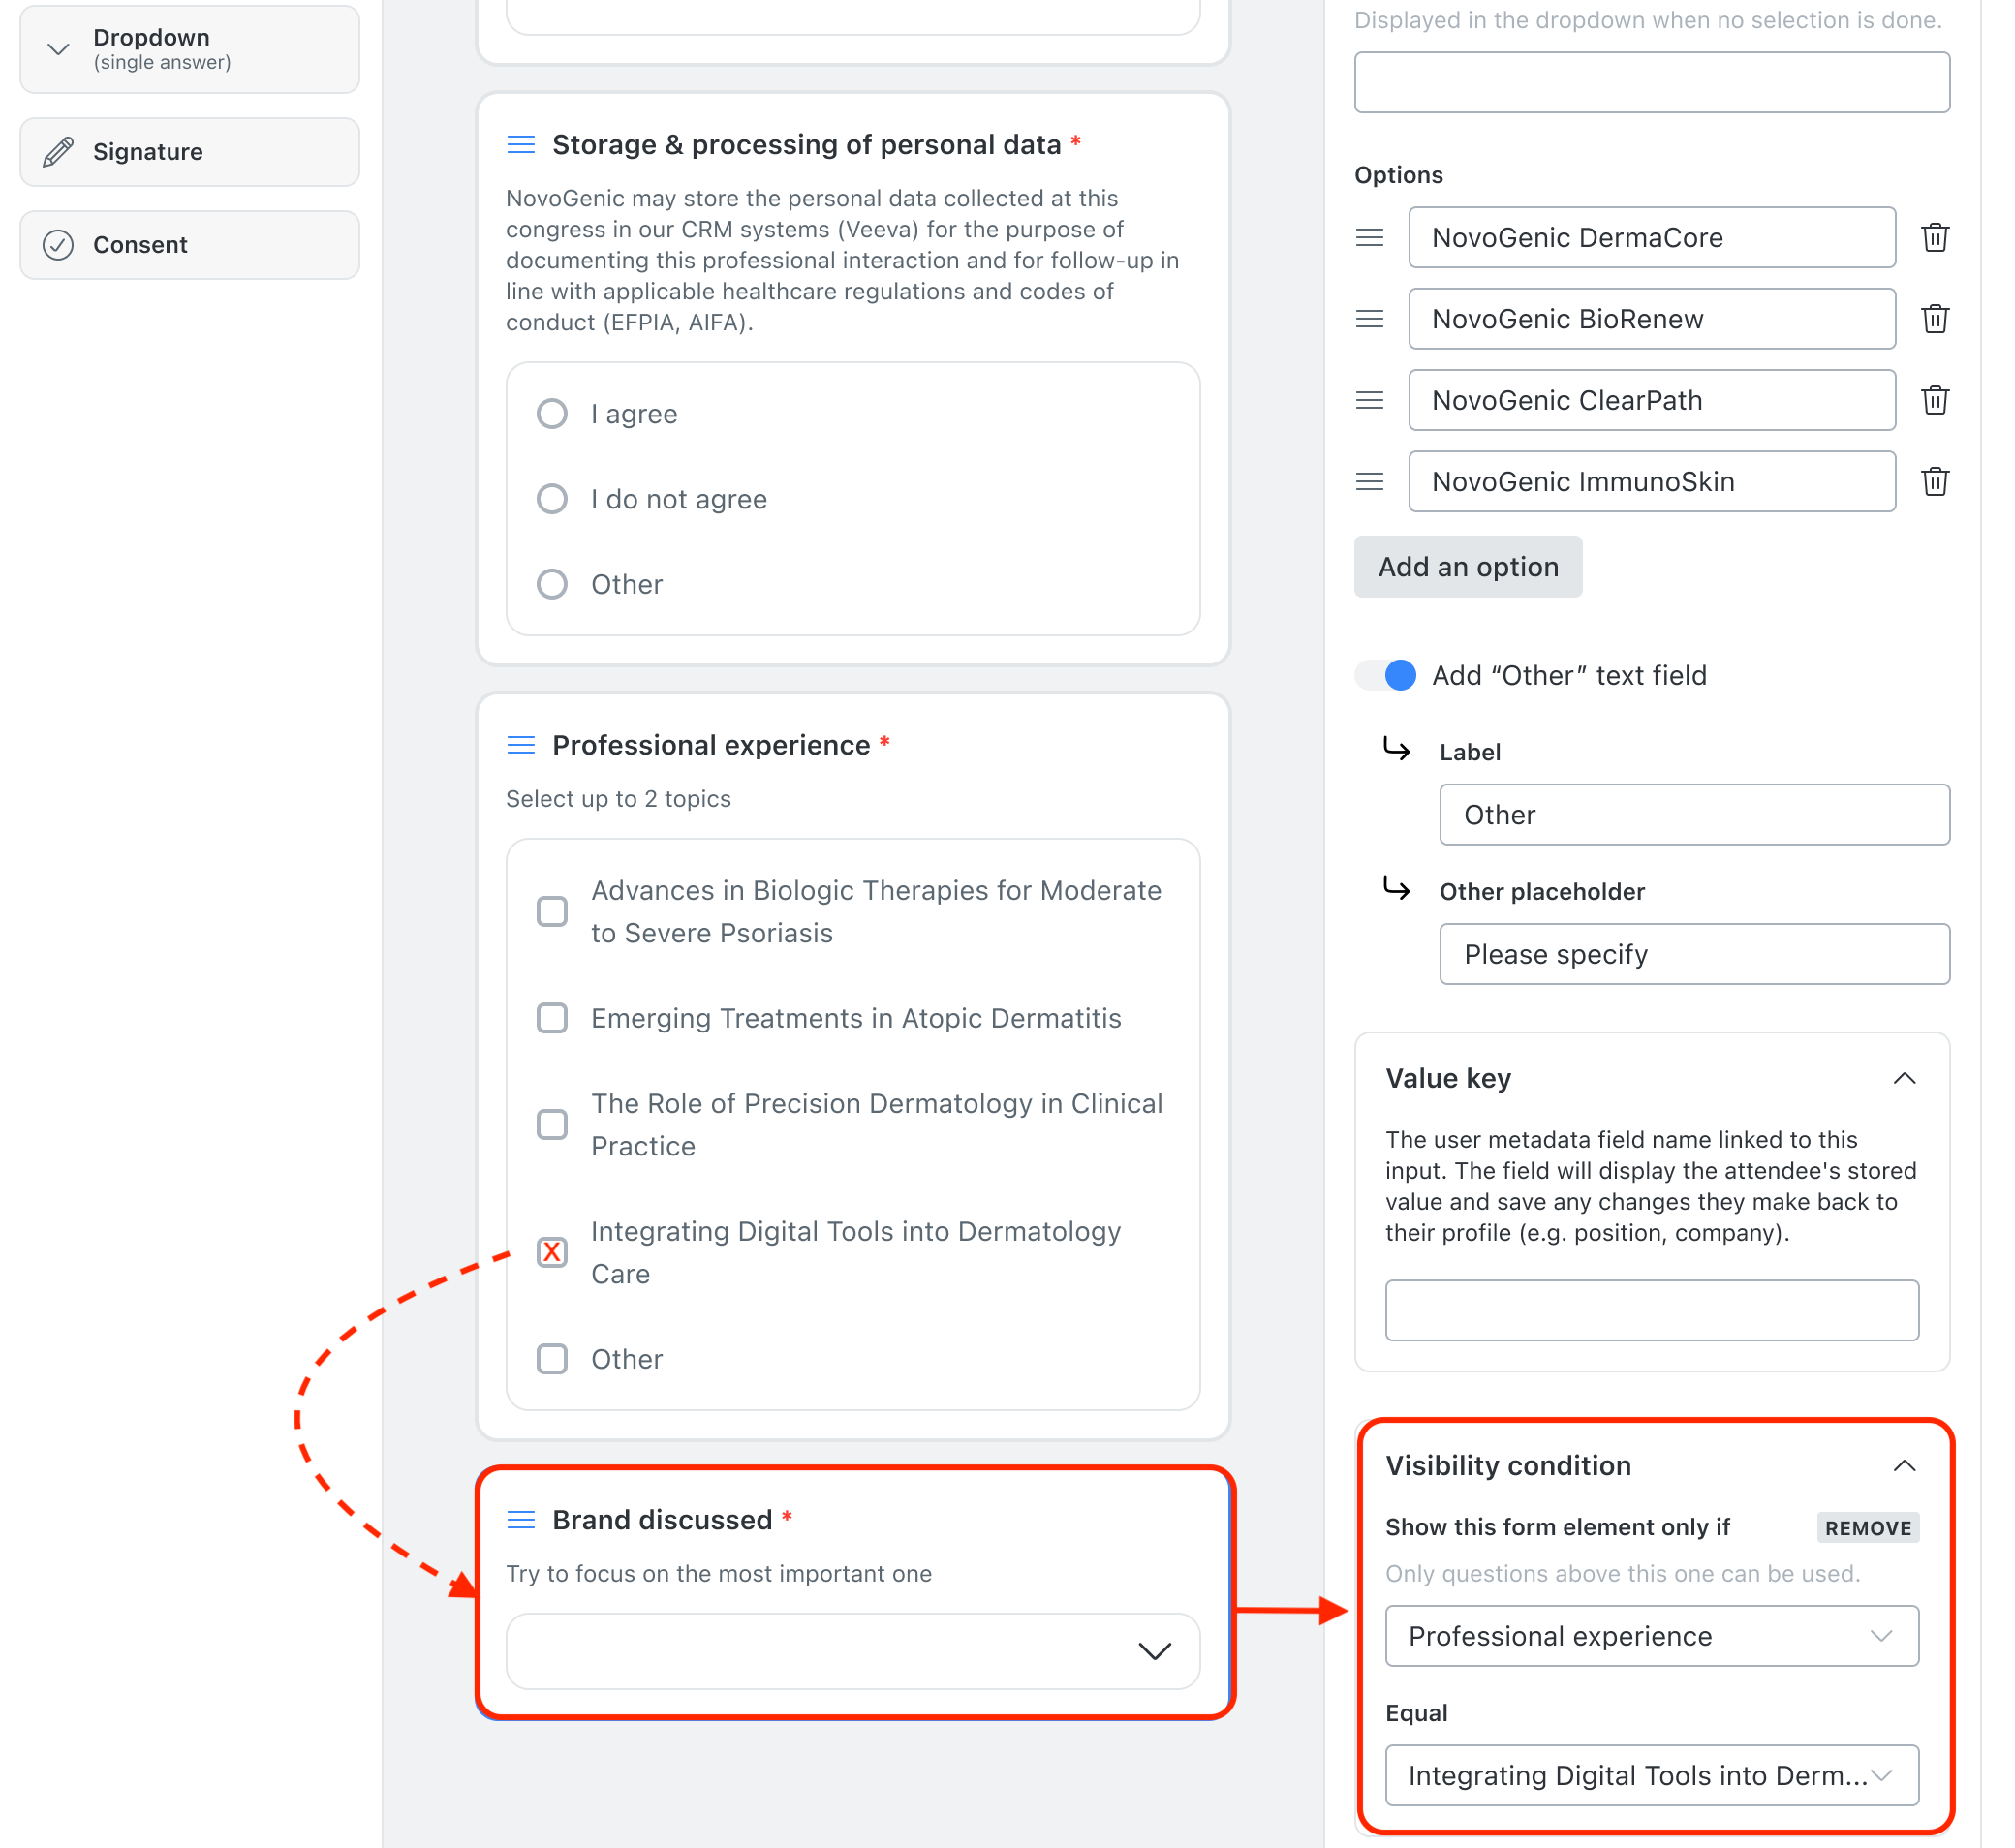
Task: Click the Consent checkmark icon
Action: [x=58, y=245]
